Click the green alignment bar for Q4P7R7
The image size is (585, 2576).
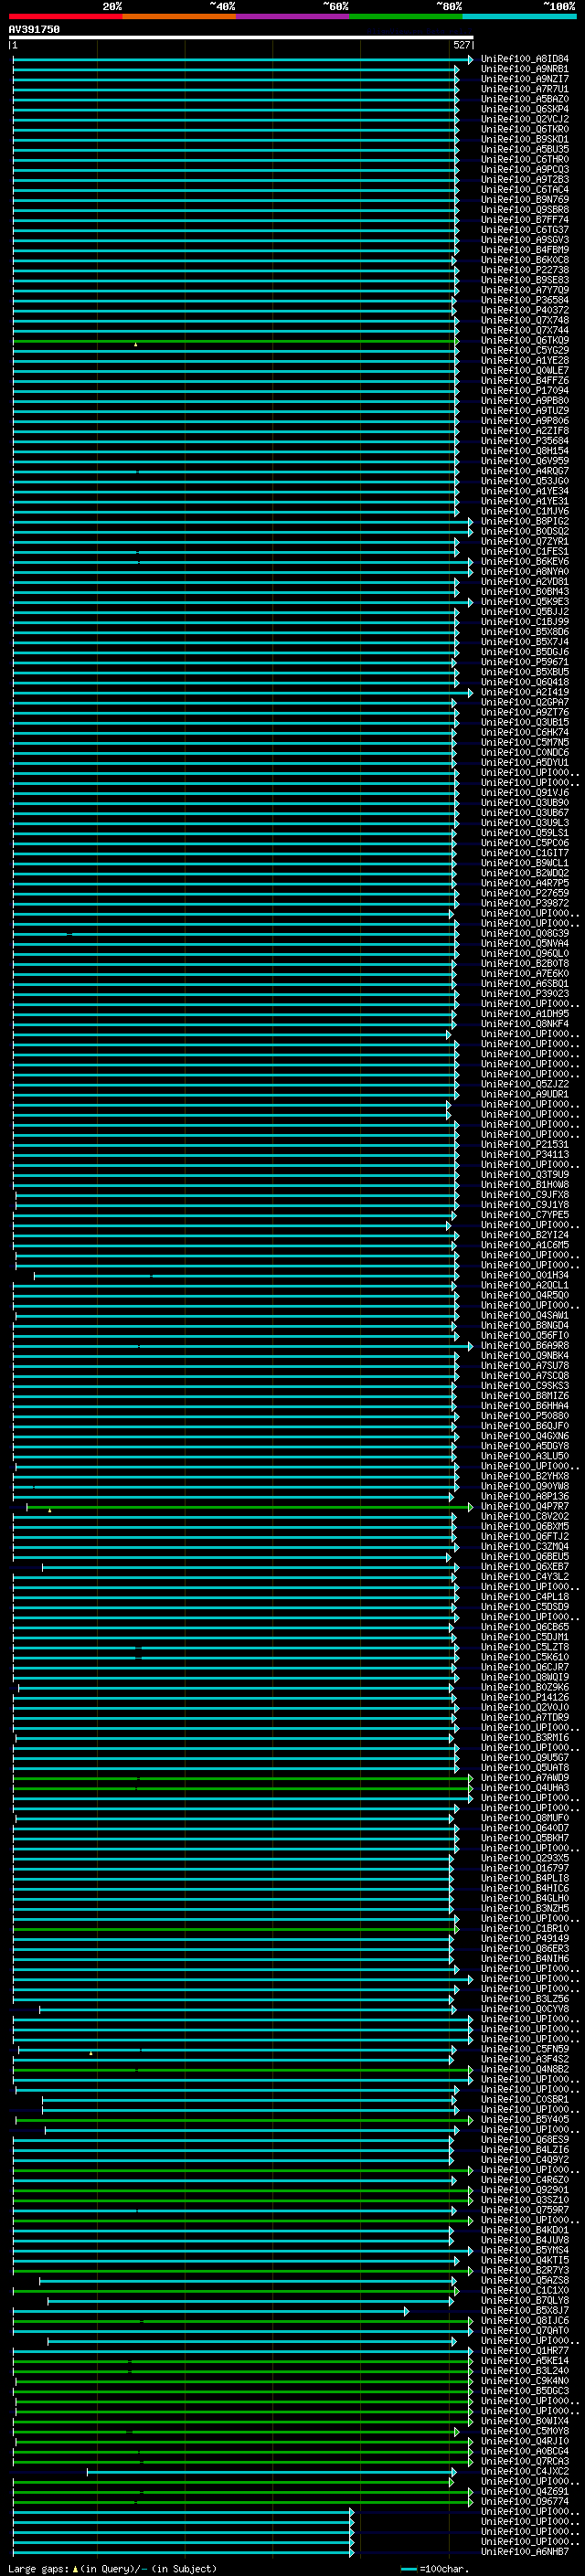pos(249,1507)
